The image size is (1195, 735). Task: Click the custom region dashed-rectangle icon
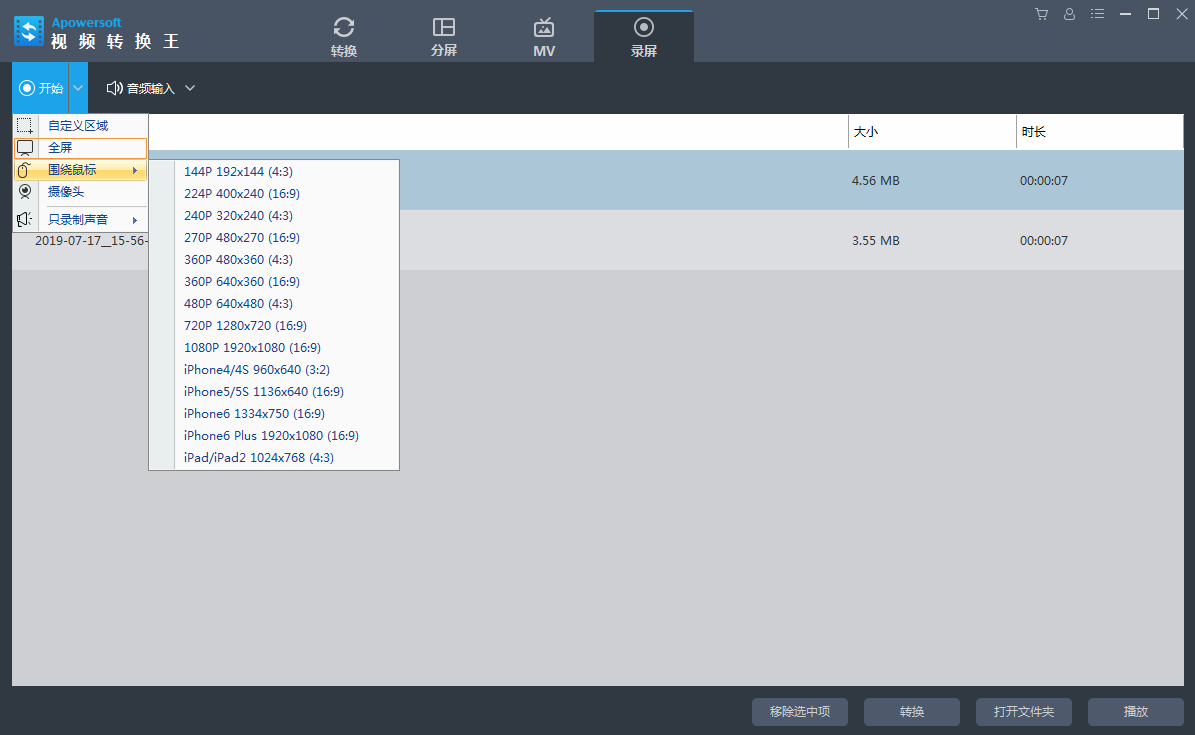(x=25, y=126)
